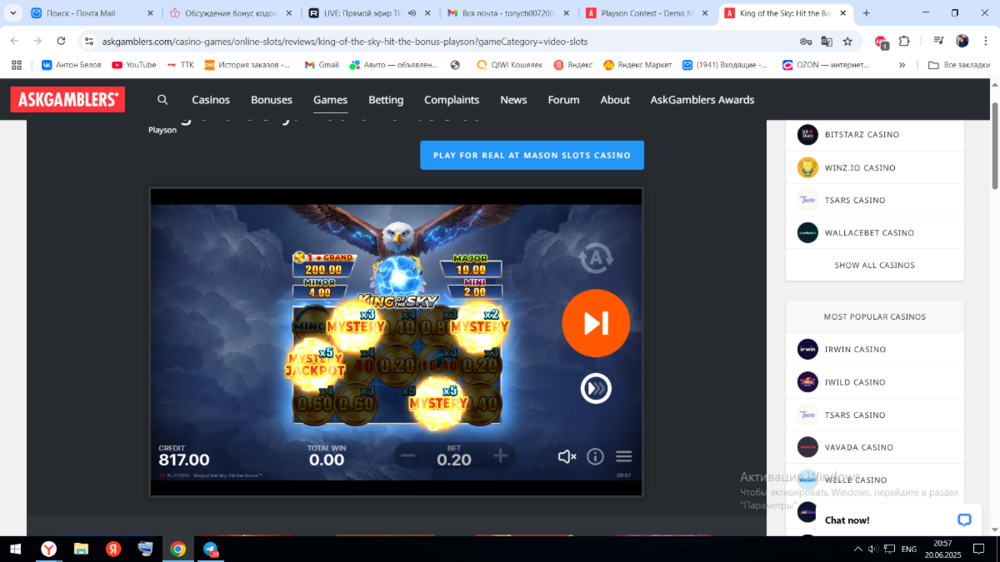Open the game info icon
This screenshot has height=562, width=1000.
click(x=595, y=456)
